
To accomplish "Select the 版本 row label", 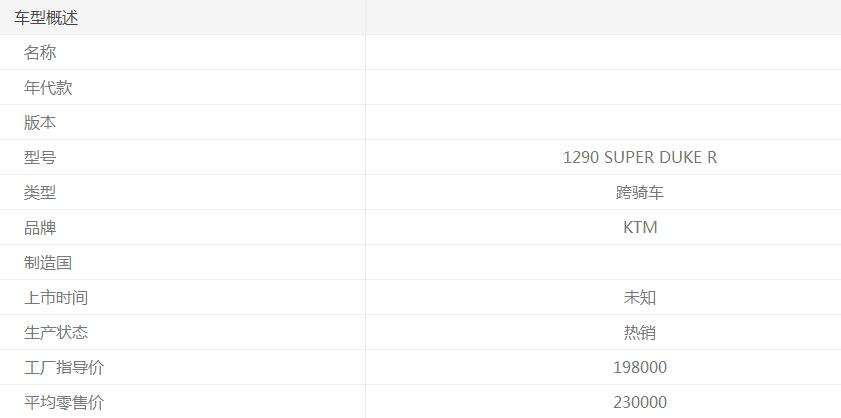I will 40,123.
